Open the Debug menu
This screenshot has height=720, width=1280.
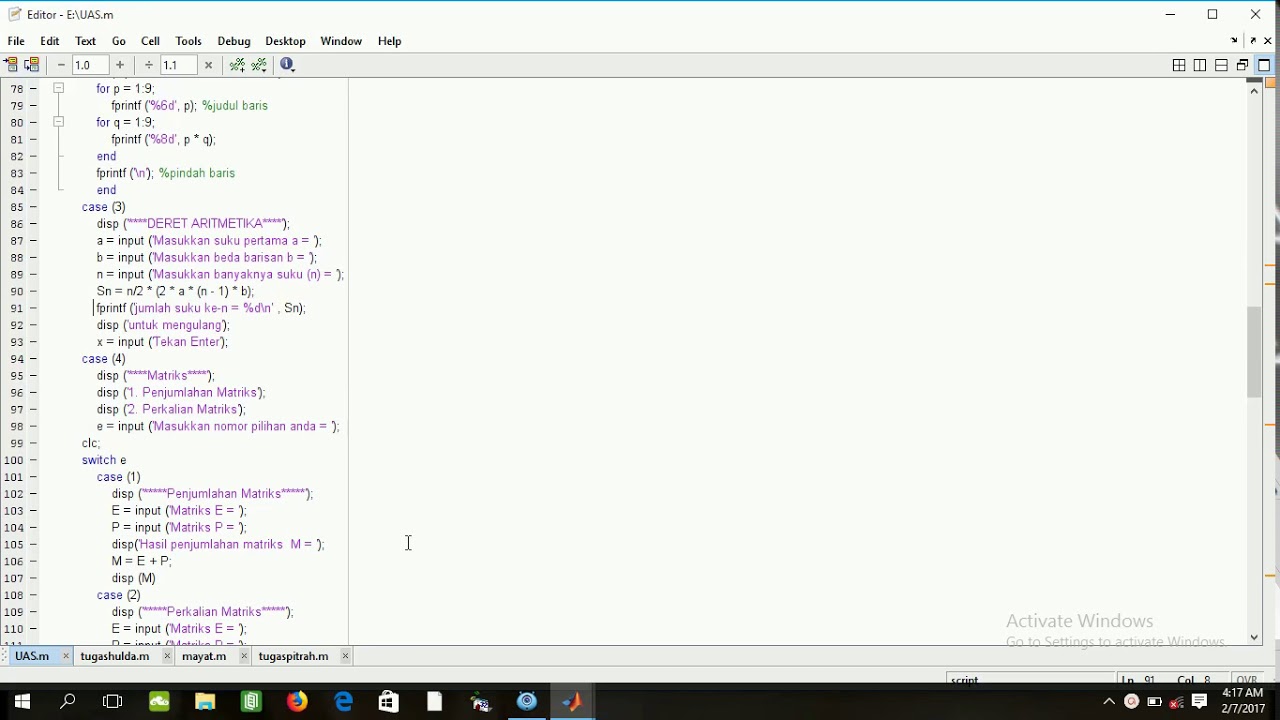click(x=234, y=41)
